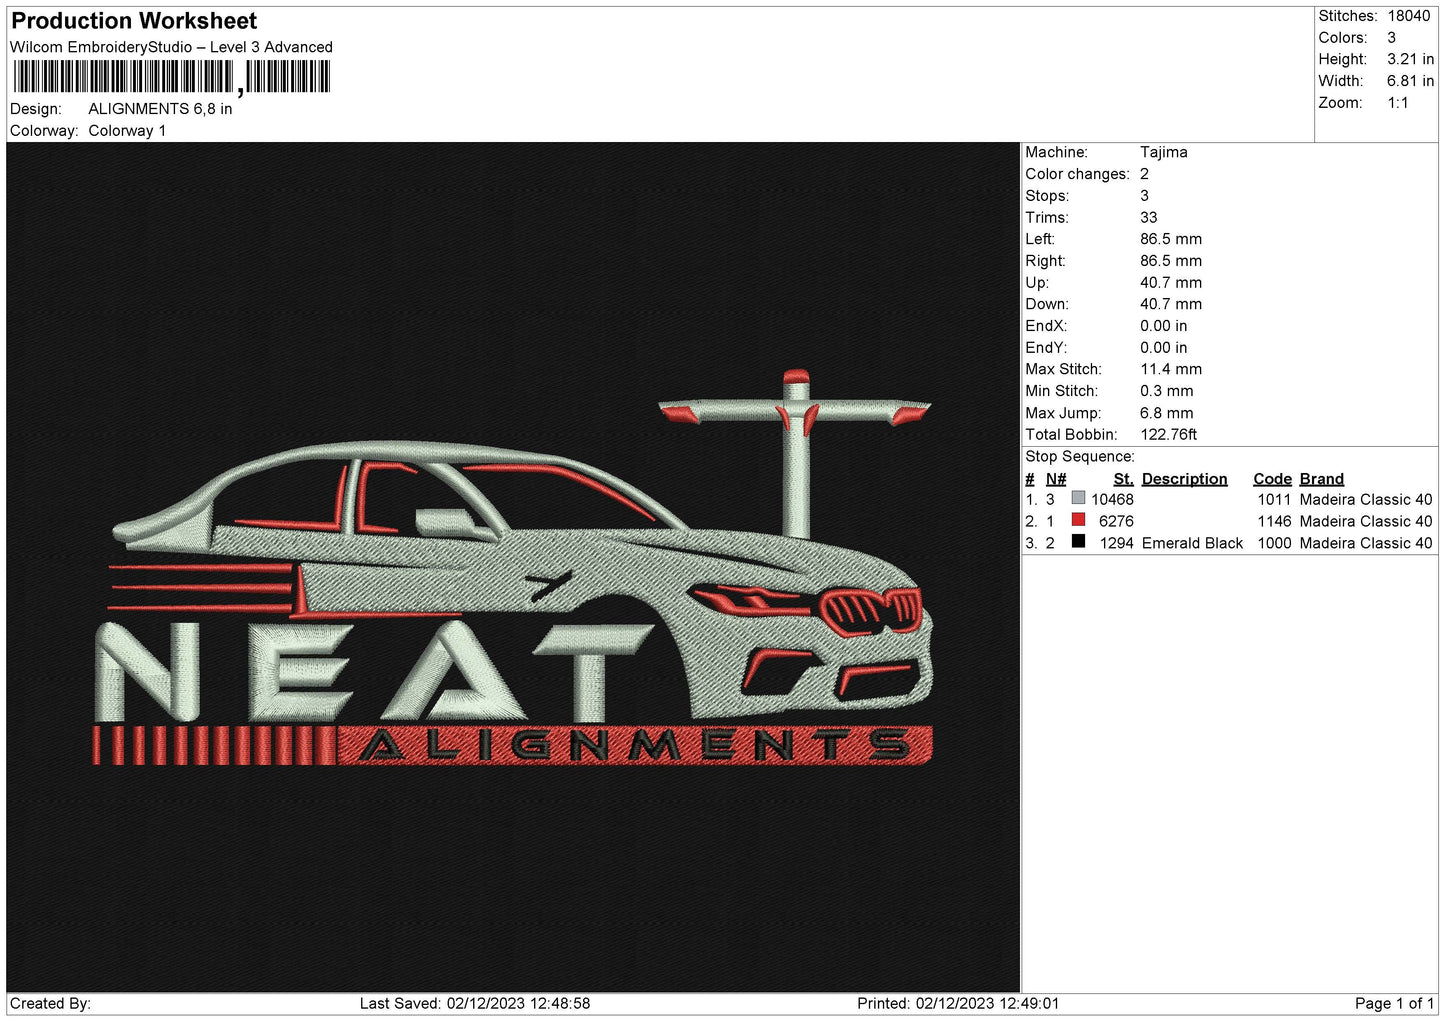Click the 'N#' column header
This screenshot has width=1445, height=1021.
pos(1056,479)
